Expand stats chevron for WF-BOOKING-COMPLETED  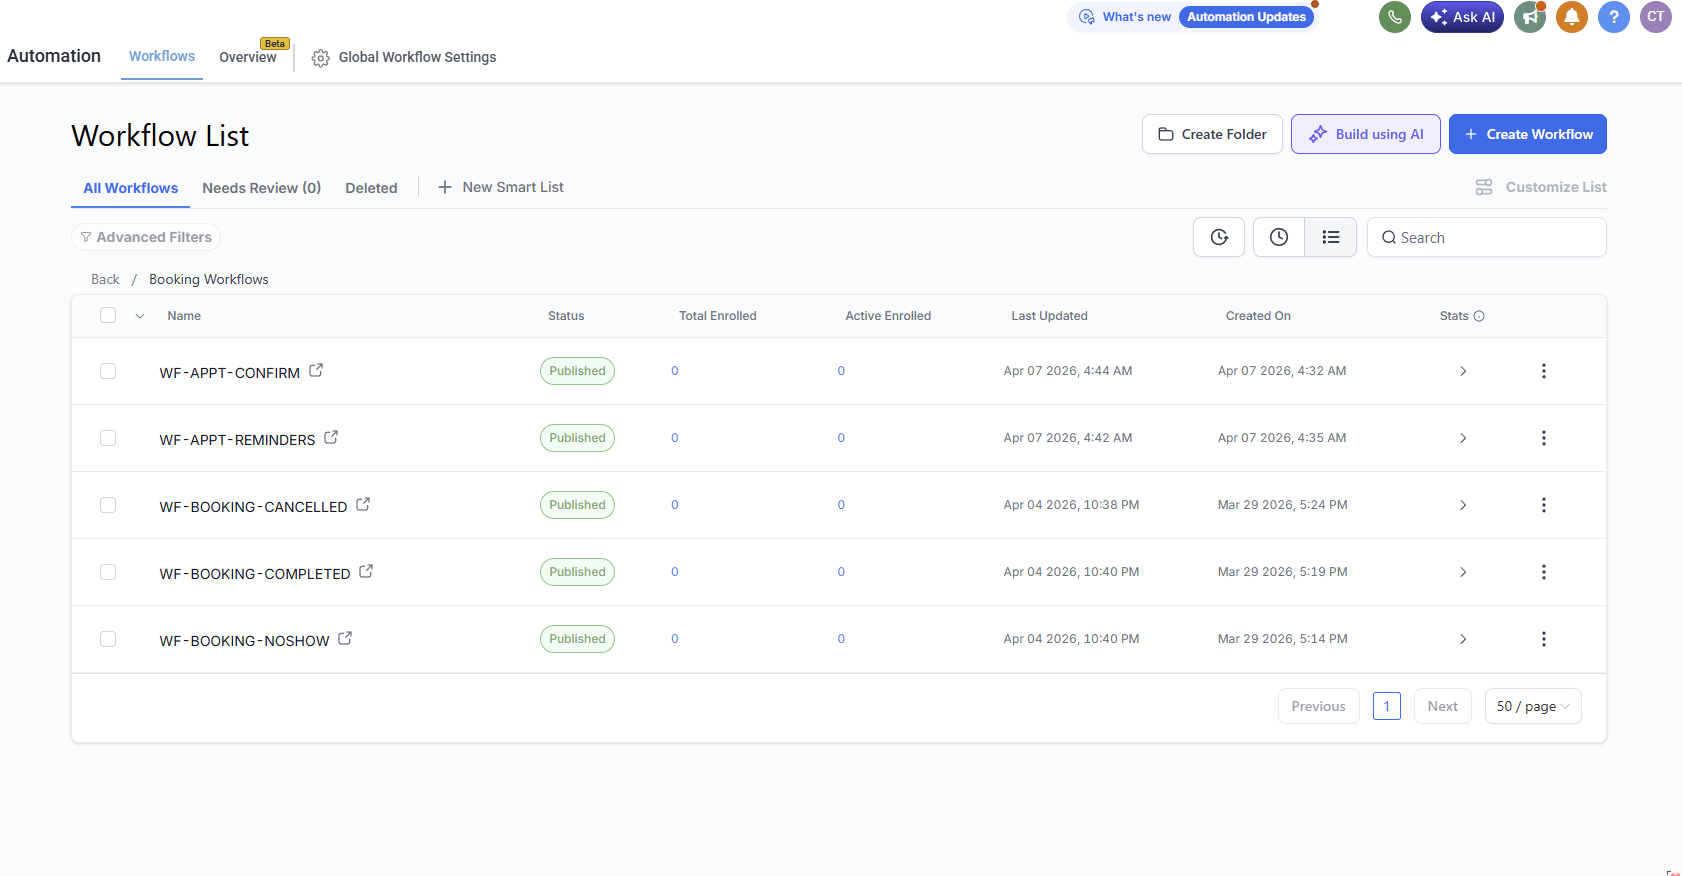(x=1463, y=572)
